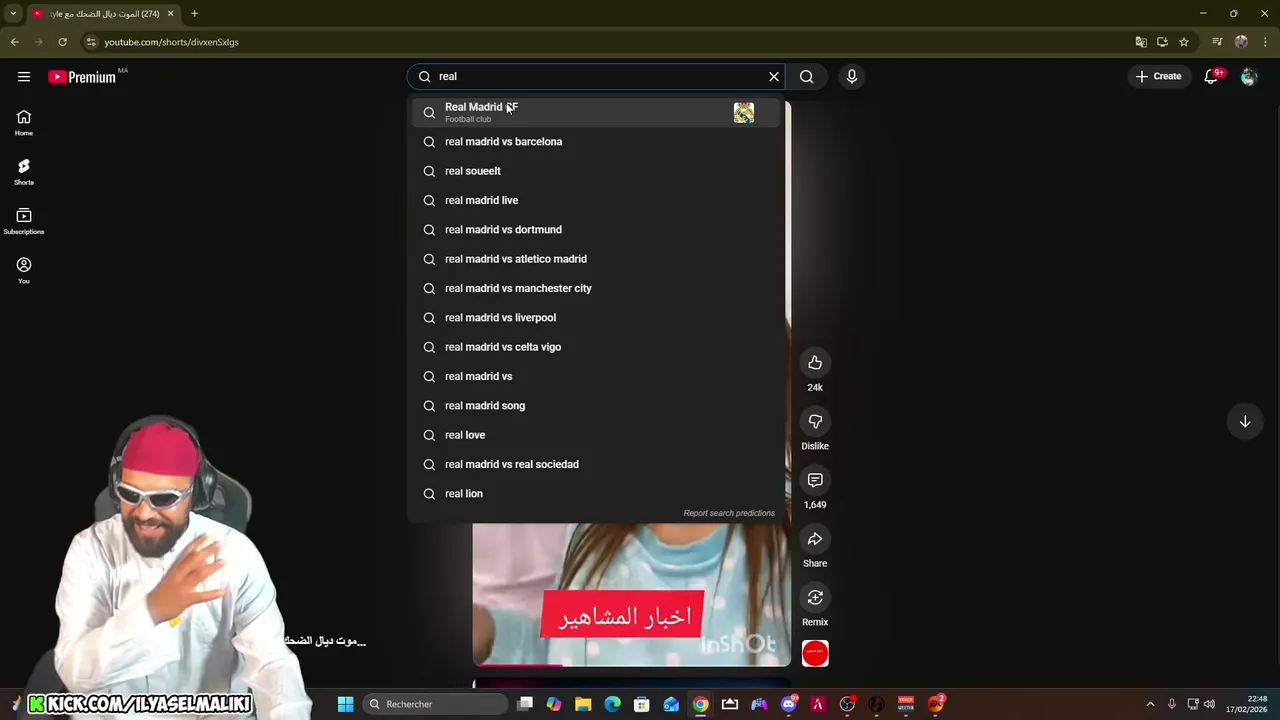Open Chrome media controls icon
Screen dimensions: 1280x720
point(1217,42)
